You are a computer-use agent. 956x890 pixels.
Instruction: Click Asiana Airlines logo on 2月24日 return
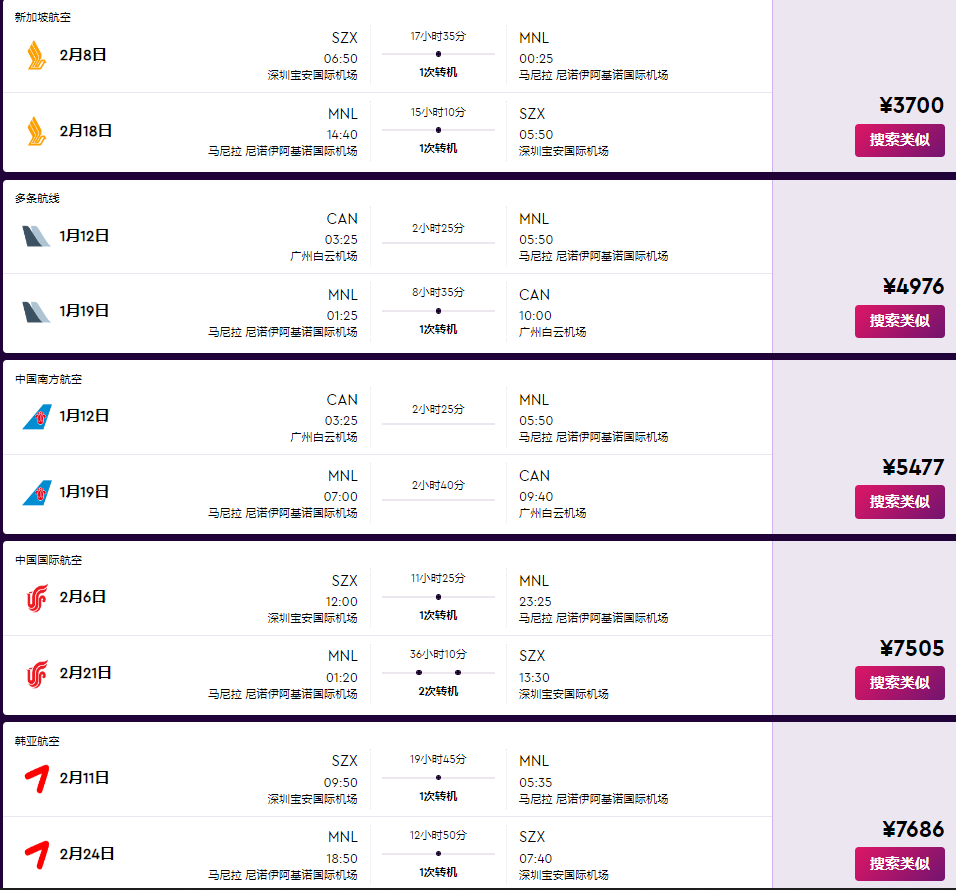(36, 854)
